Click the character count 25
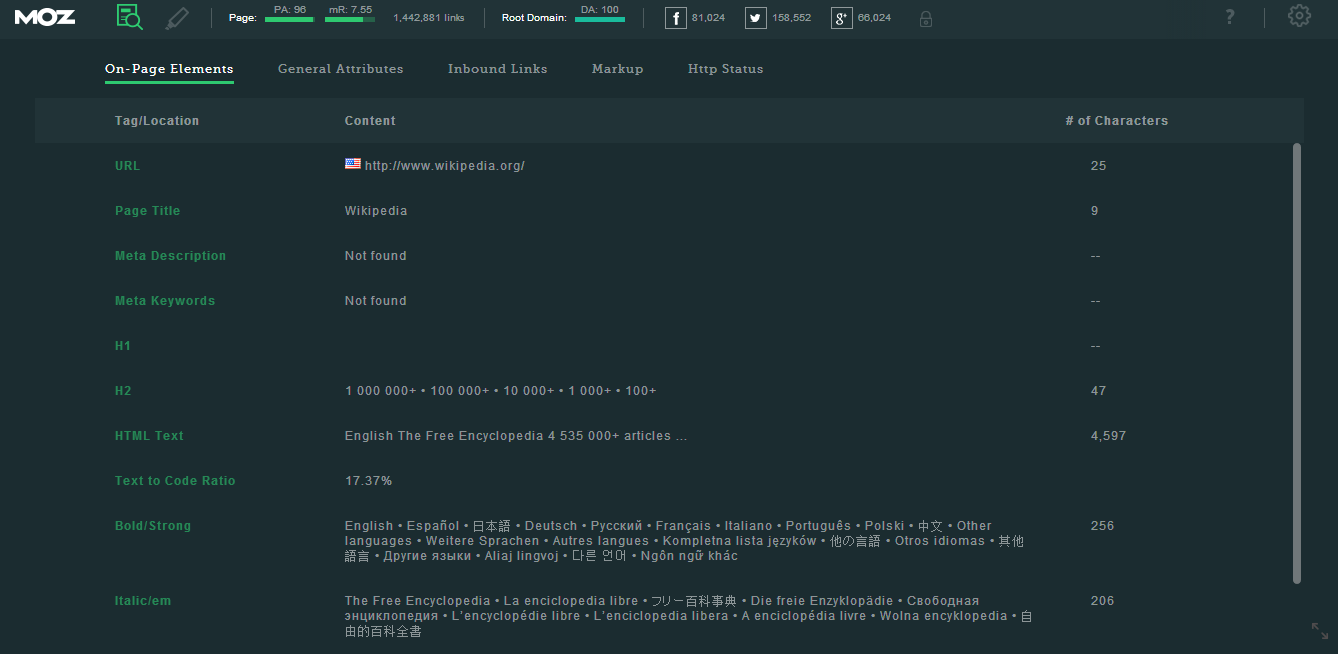 [1099, 166]
